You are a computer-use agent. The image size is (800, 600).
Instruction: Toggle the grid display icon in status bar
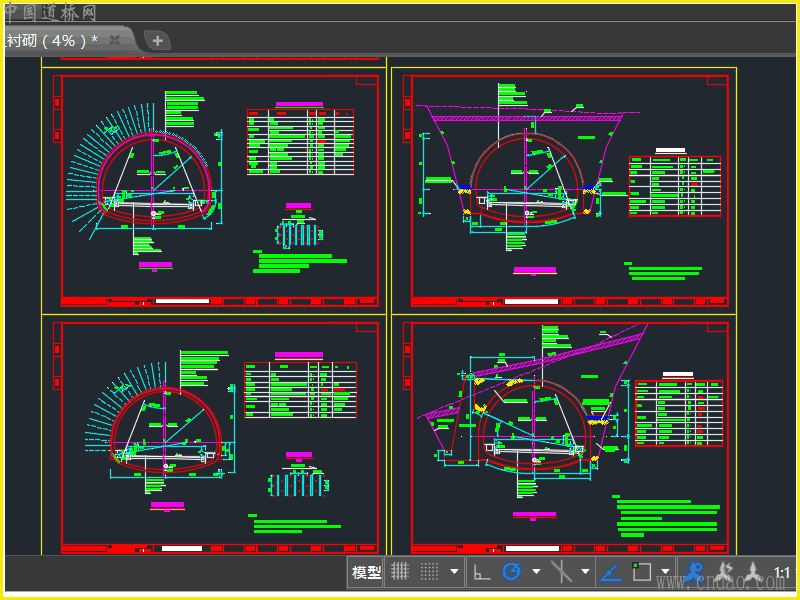(400, 571)
